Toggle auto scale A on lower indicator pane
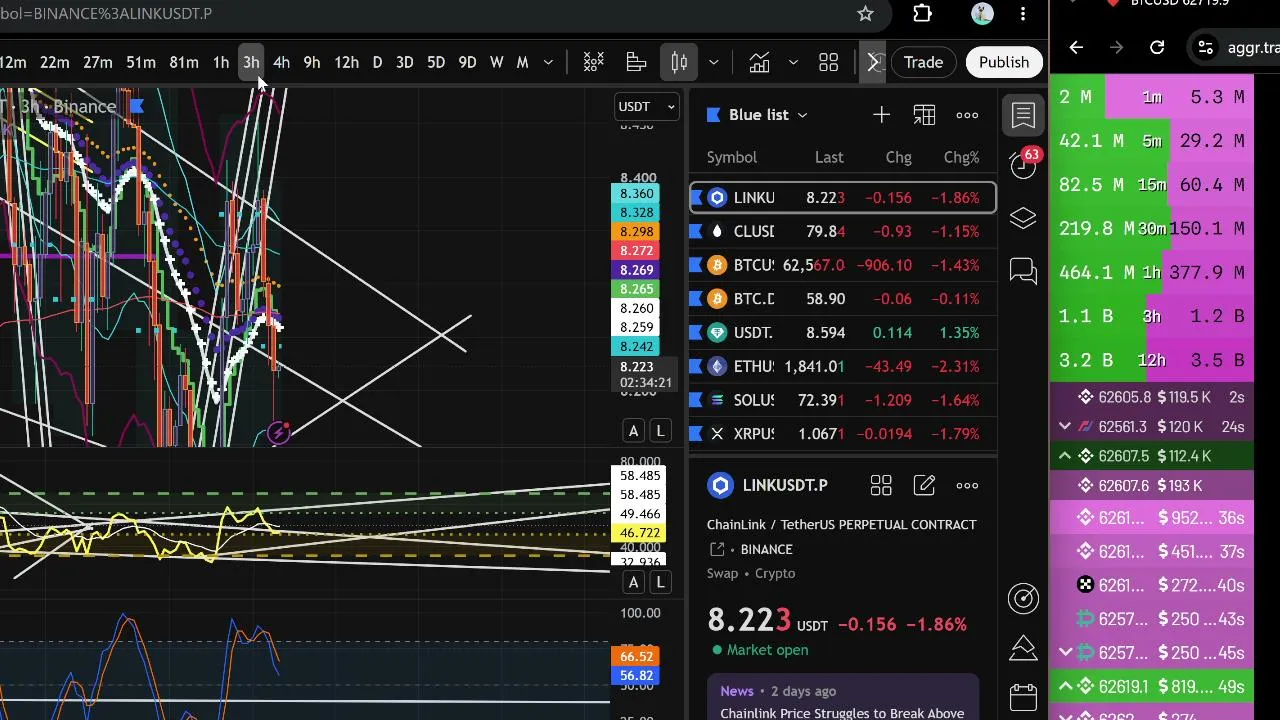This screenshot has height=720, width=1280. pos(633,583)
